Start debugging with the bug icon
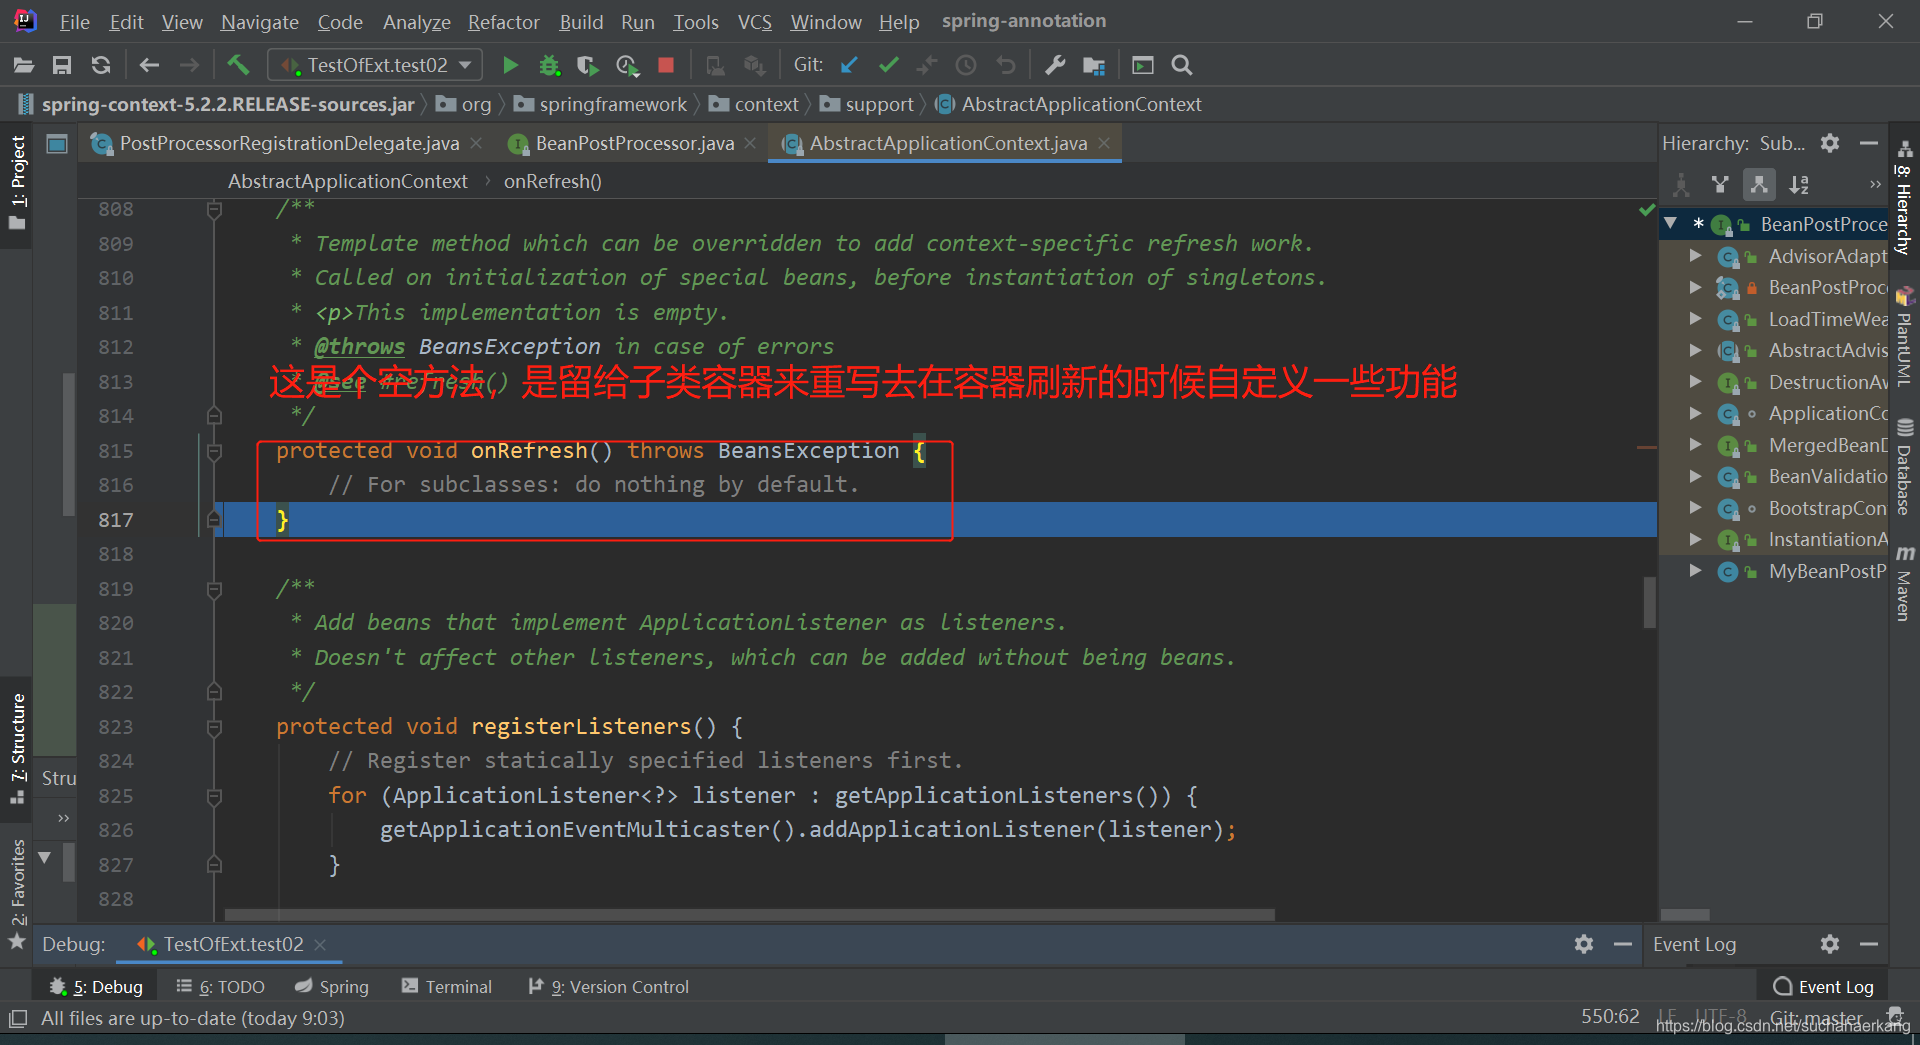Screen dimensions: 1920x1045 pyautogui.click(x=549, y=65)
